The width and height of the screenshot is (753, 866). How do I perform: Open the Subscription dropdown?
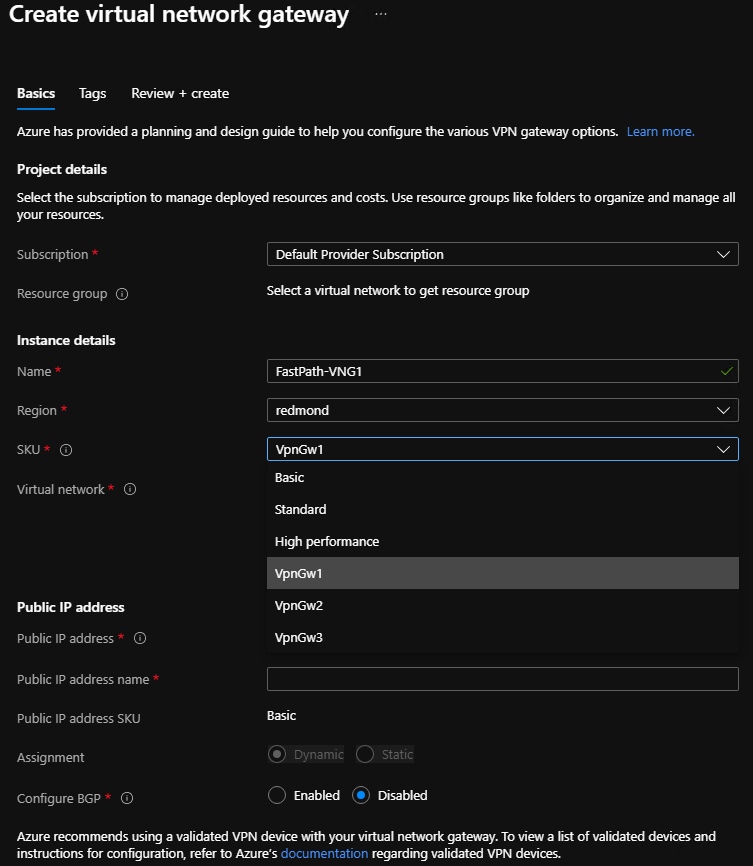(501, 254)
